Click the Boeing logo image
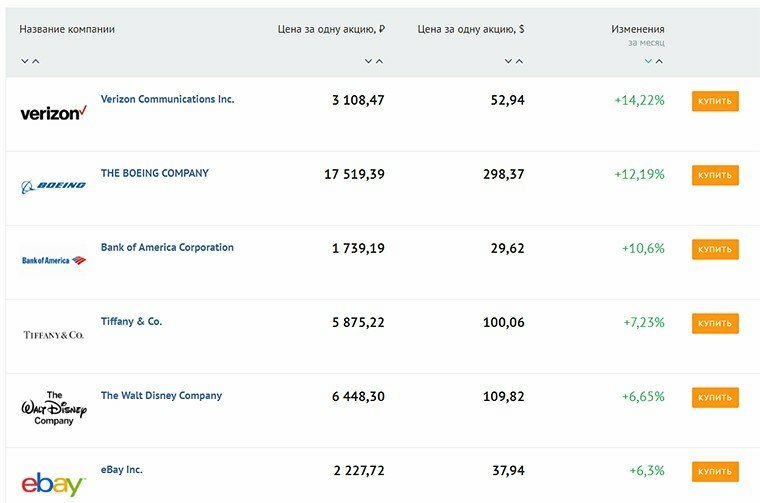The image size is (760, 503). 53,186
